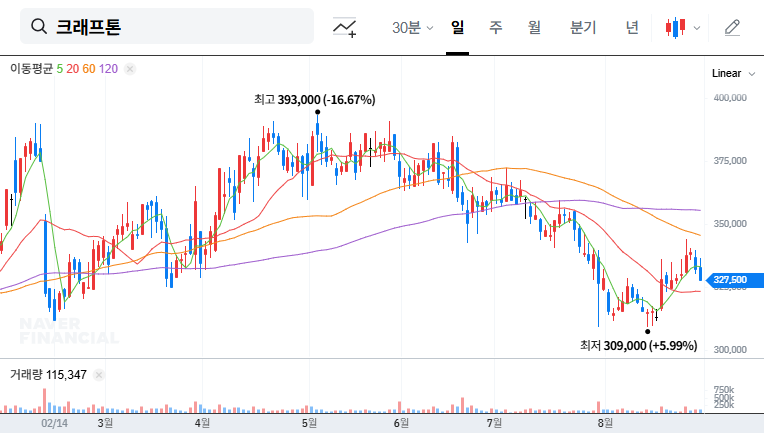Click the 375,000 price axis label
Viewport: 764px width, 433px height.
click(x=730, y=161)
